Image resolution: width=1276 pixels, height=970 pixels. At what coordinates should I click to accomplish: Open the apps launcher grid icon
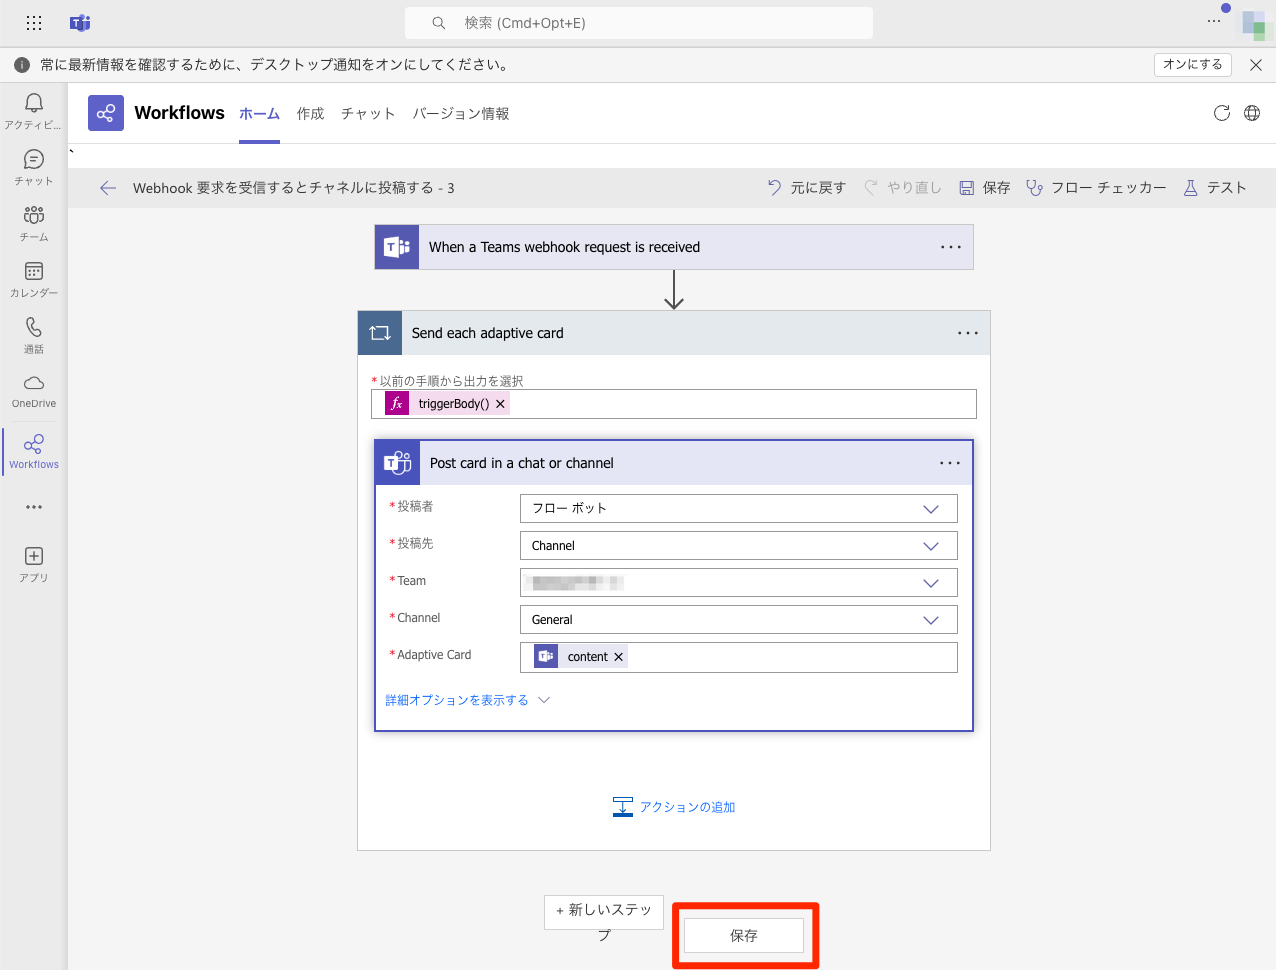click(34, 23)
